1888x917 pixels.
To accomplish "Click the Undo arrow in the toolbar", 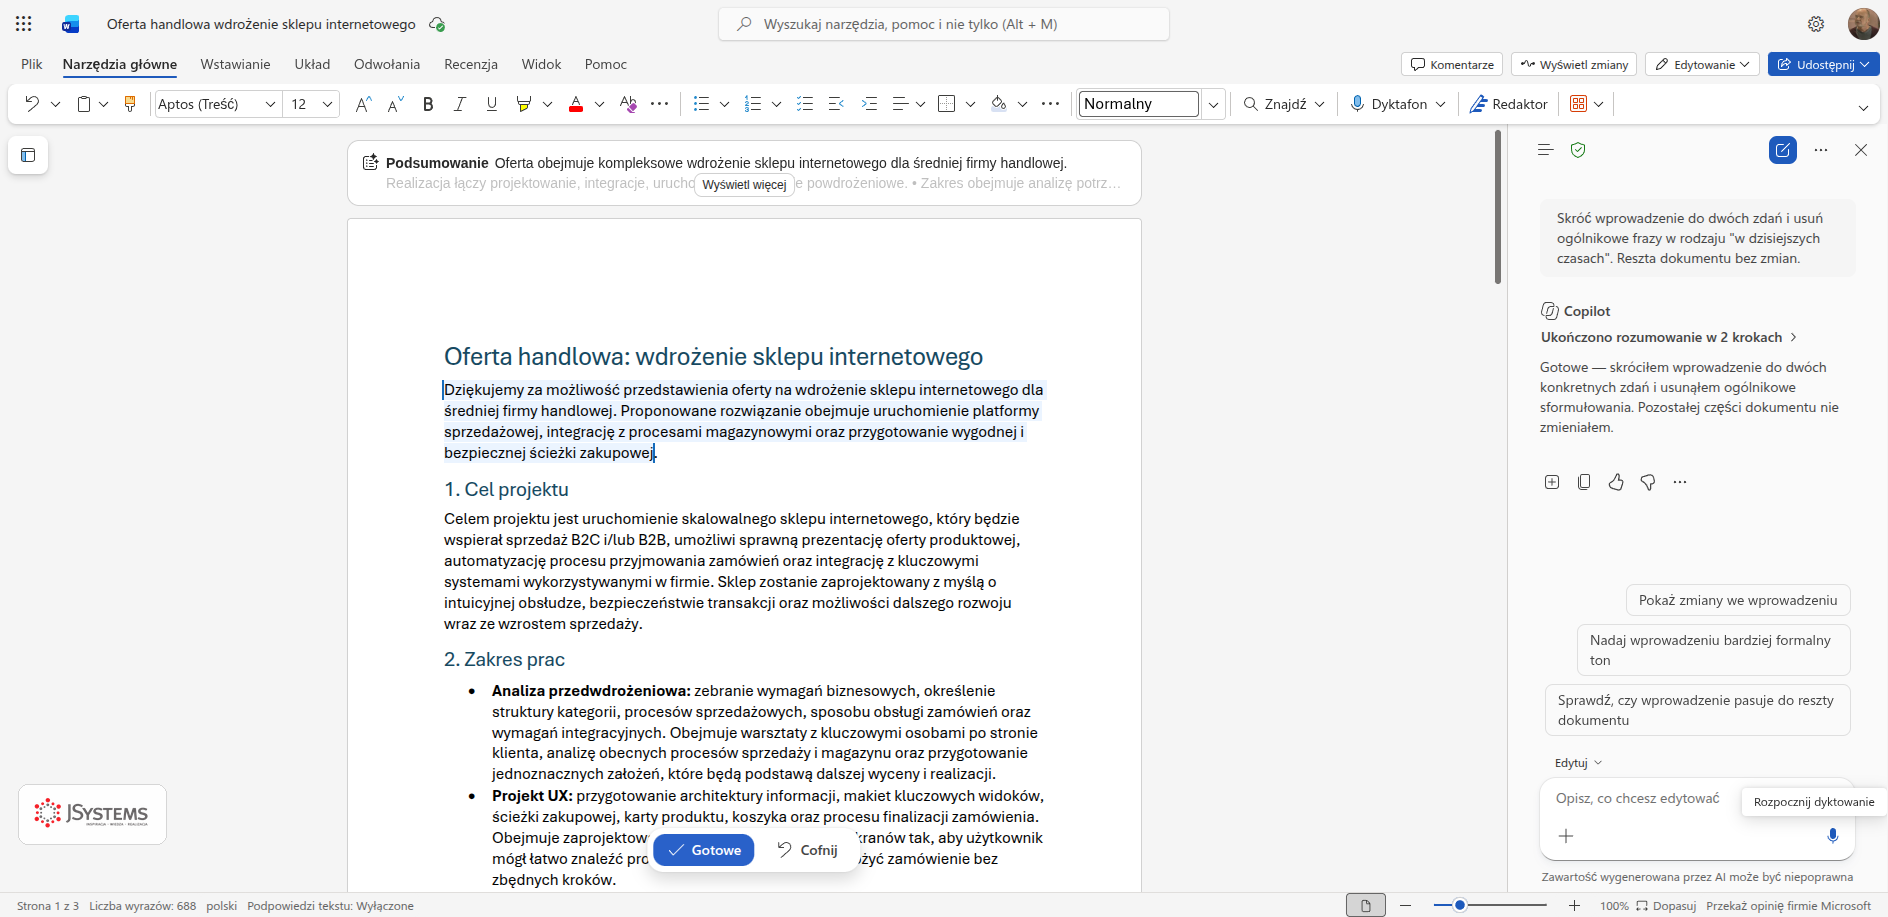I will pyautogui.click(x=32, y=104).
